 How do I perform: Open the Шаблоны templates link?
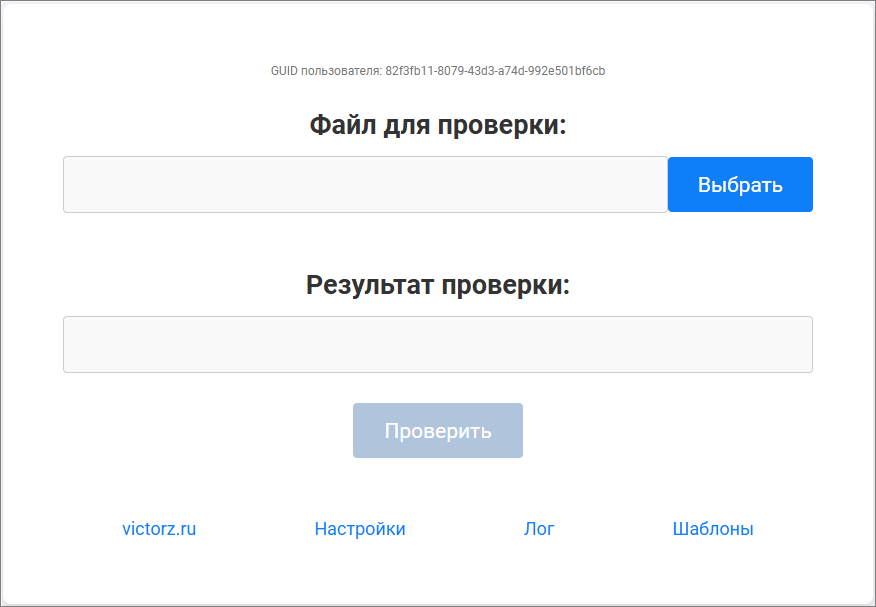[x=713, y=529]
